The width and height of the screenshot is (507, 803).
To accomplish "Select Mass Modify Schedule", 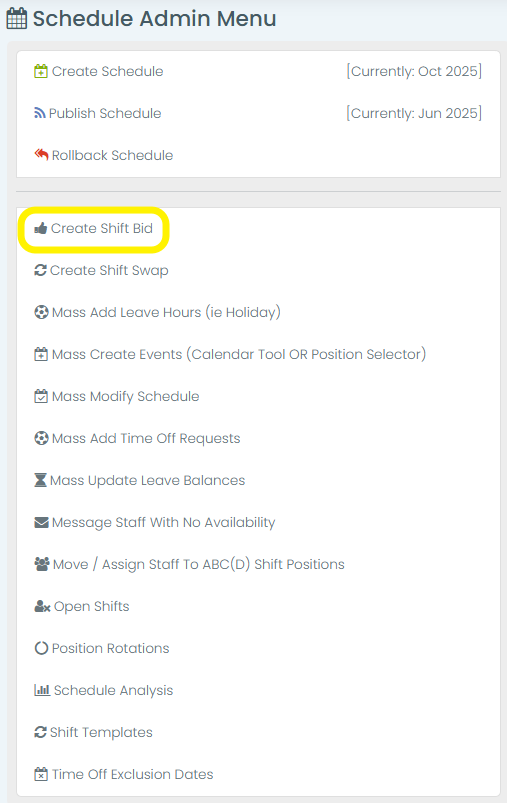I will tap(125, 396).
